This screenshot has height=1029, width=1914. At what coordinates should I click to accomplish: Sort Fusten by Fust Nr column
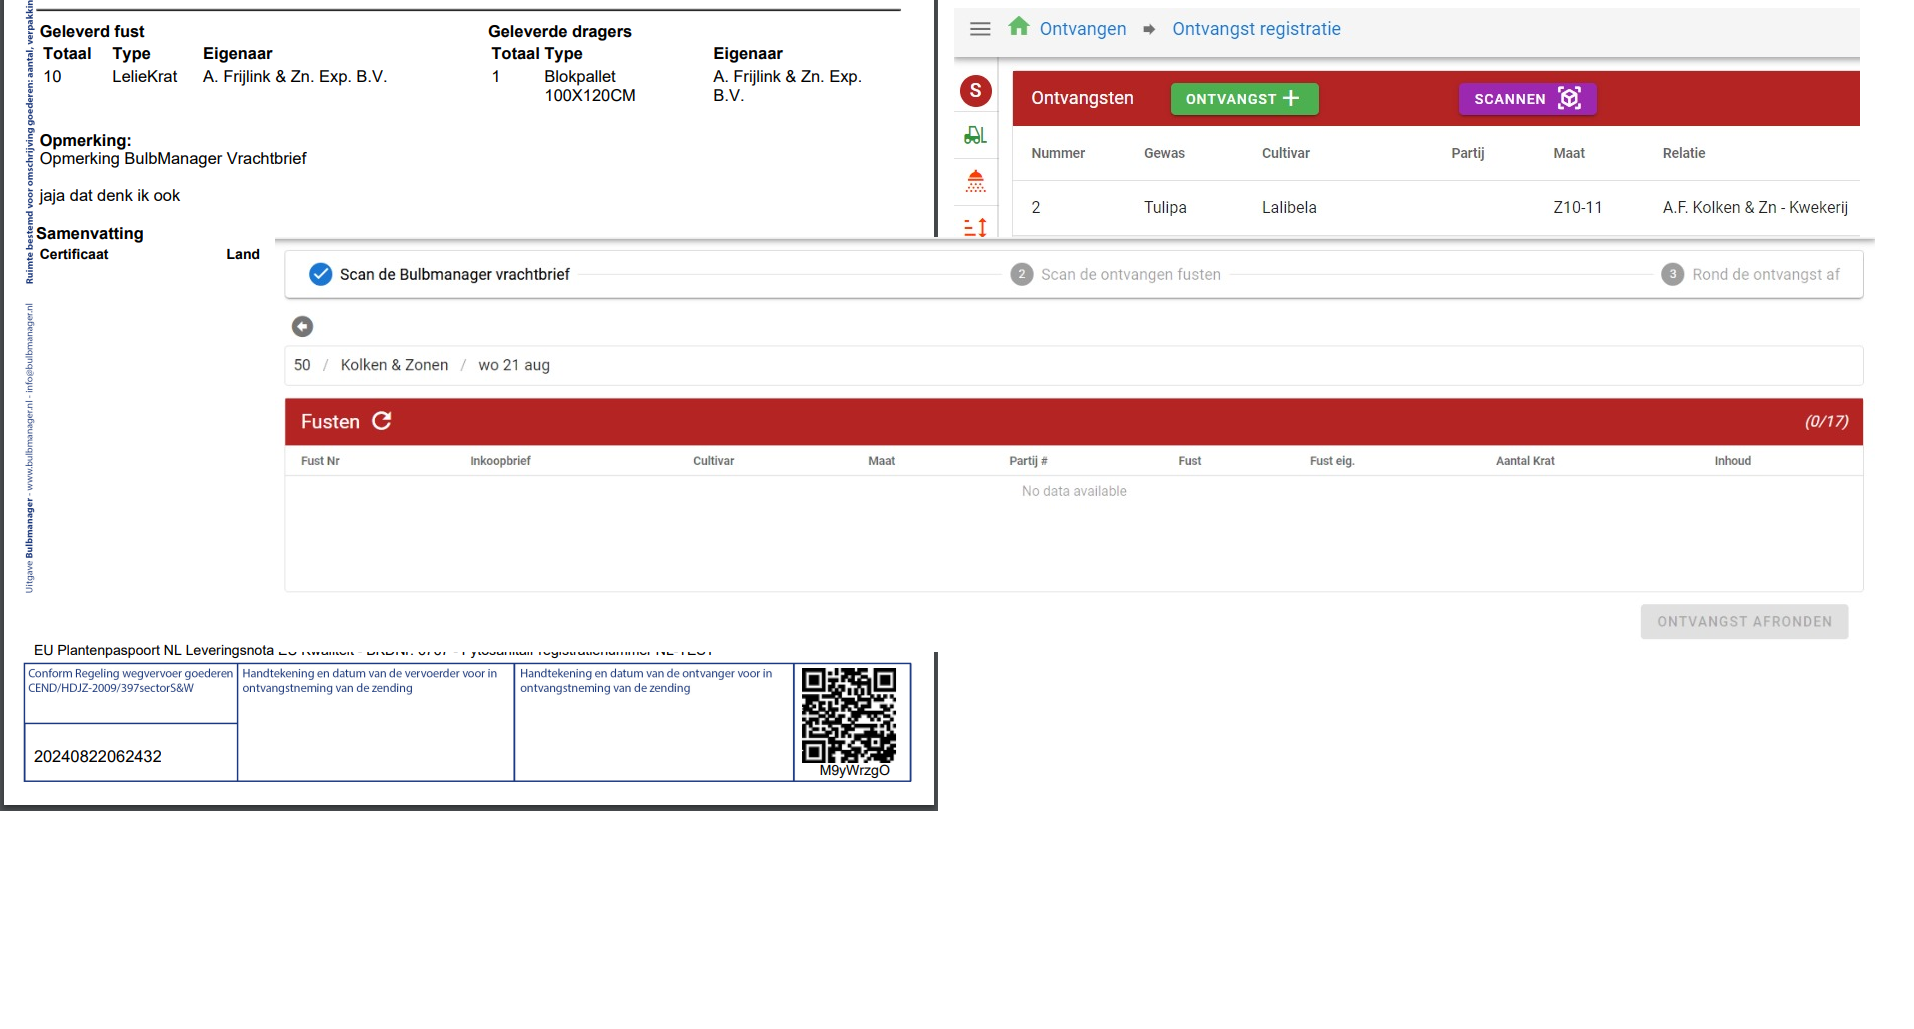(320, 461)
